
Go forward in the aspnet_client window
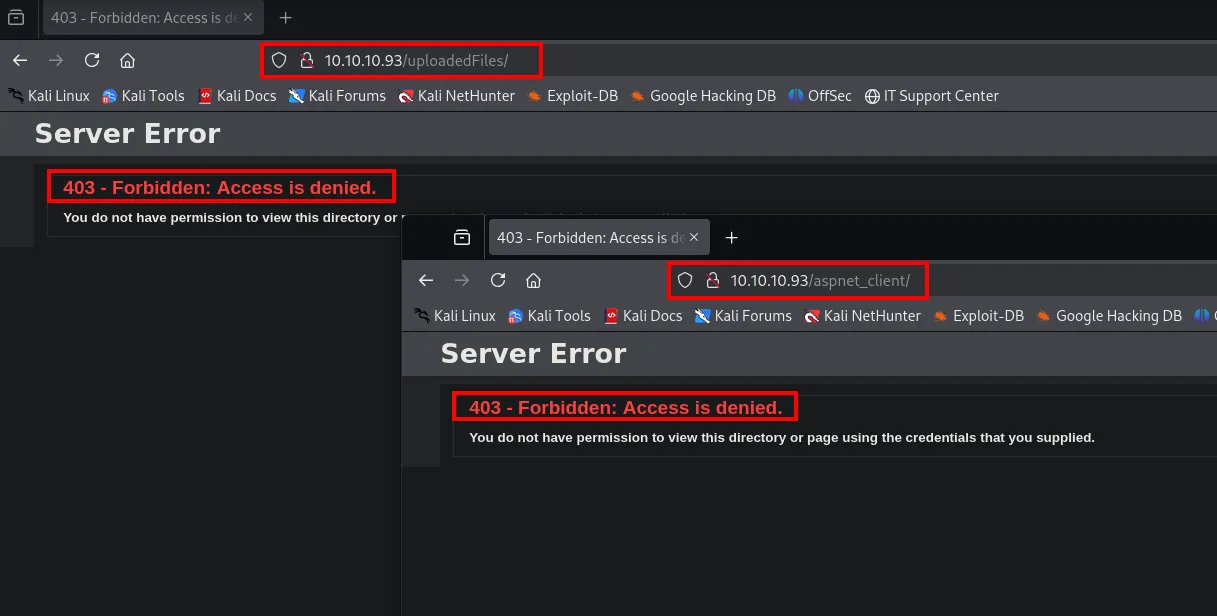(462, 280)
